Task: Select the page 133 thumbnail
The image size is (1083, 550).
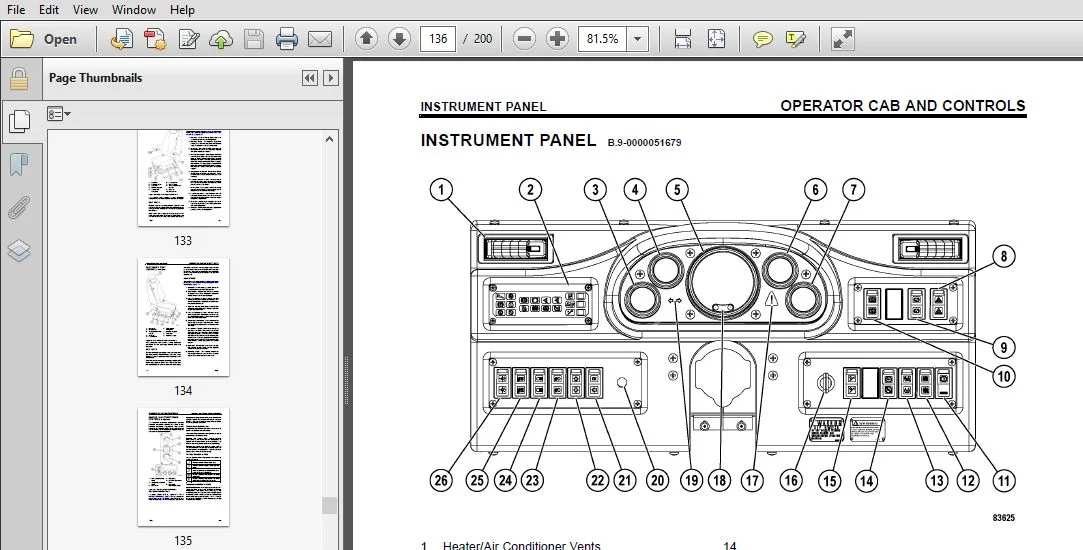Action: (x=183, y=178)
